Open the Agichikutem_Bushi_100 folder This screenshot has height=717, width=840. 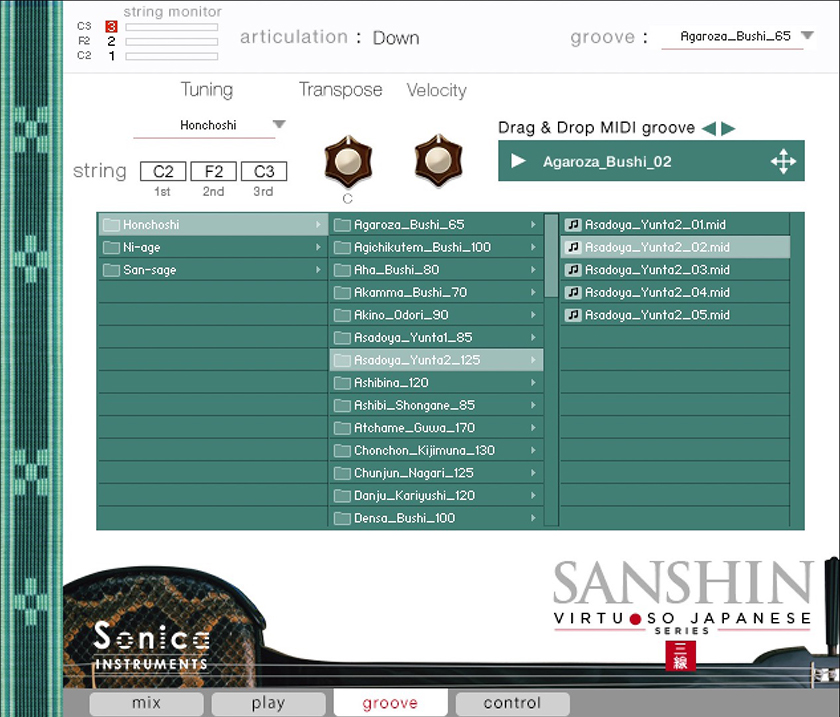(436, 247)
